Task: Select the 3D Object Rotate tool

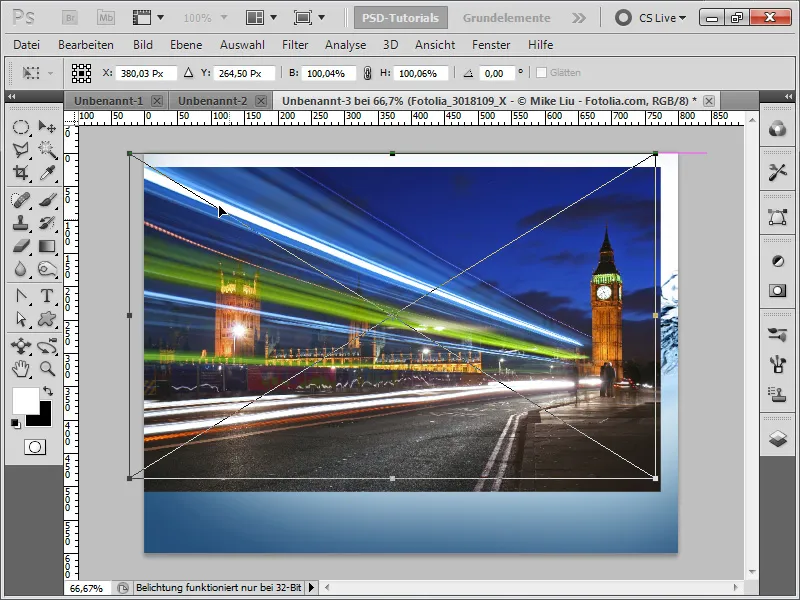Action: (x=20, y=346)
